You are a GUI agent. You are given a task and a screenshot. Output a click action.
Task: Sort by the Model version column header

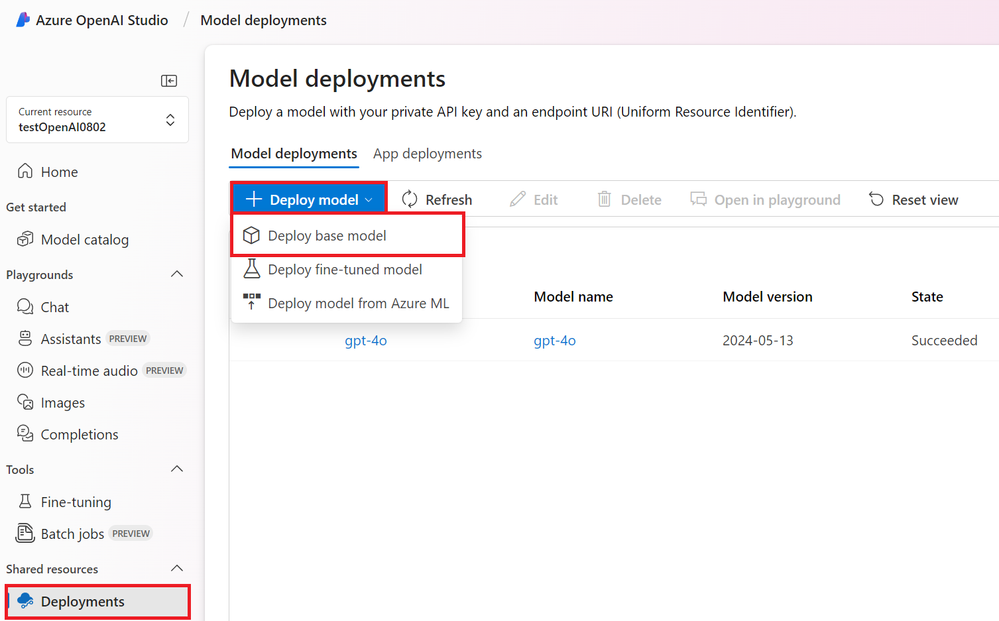point(767,296)
